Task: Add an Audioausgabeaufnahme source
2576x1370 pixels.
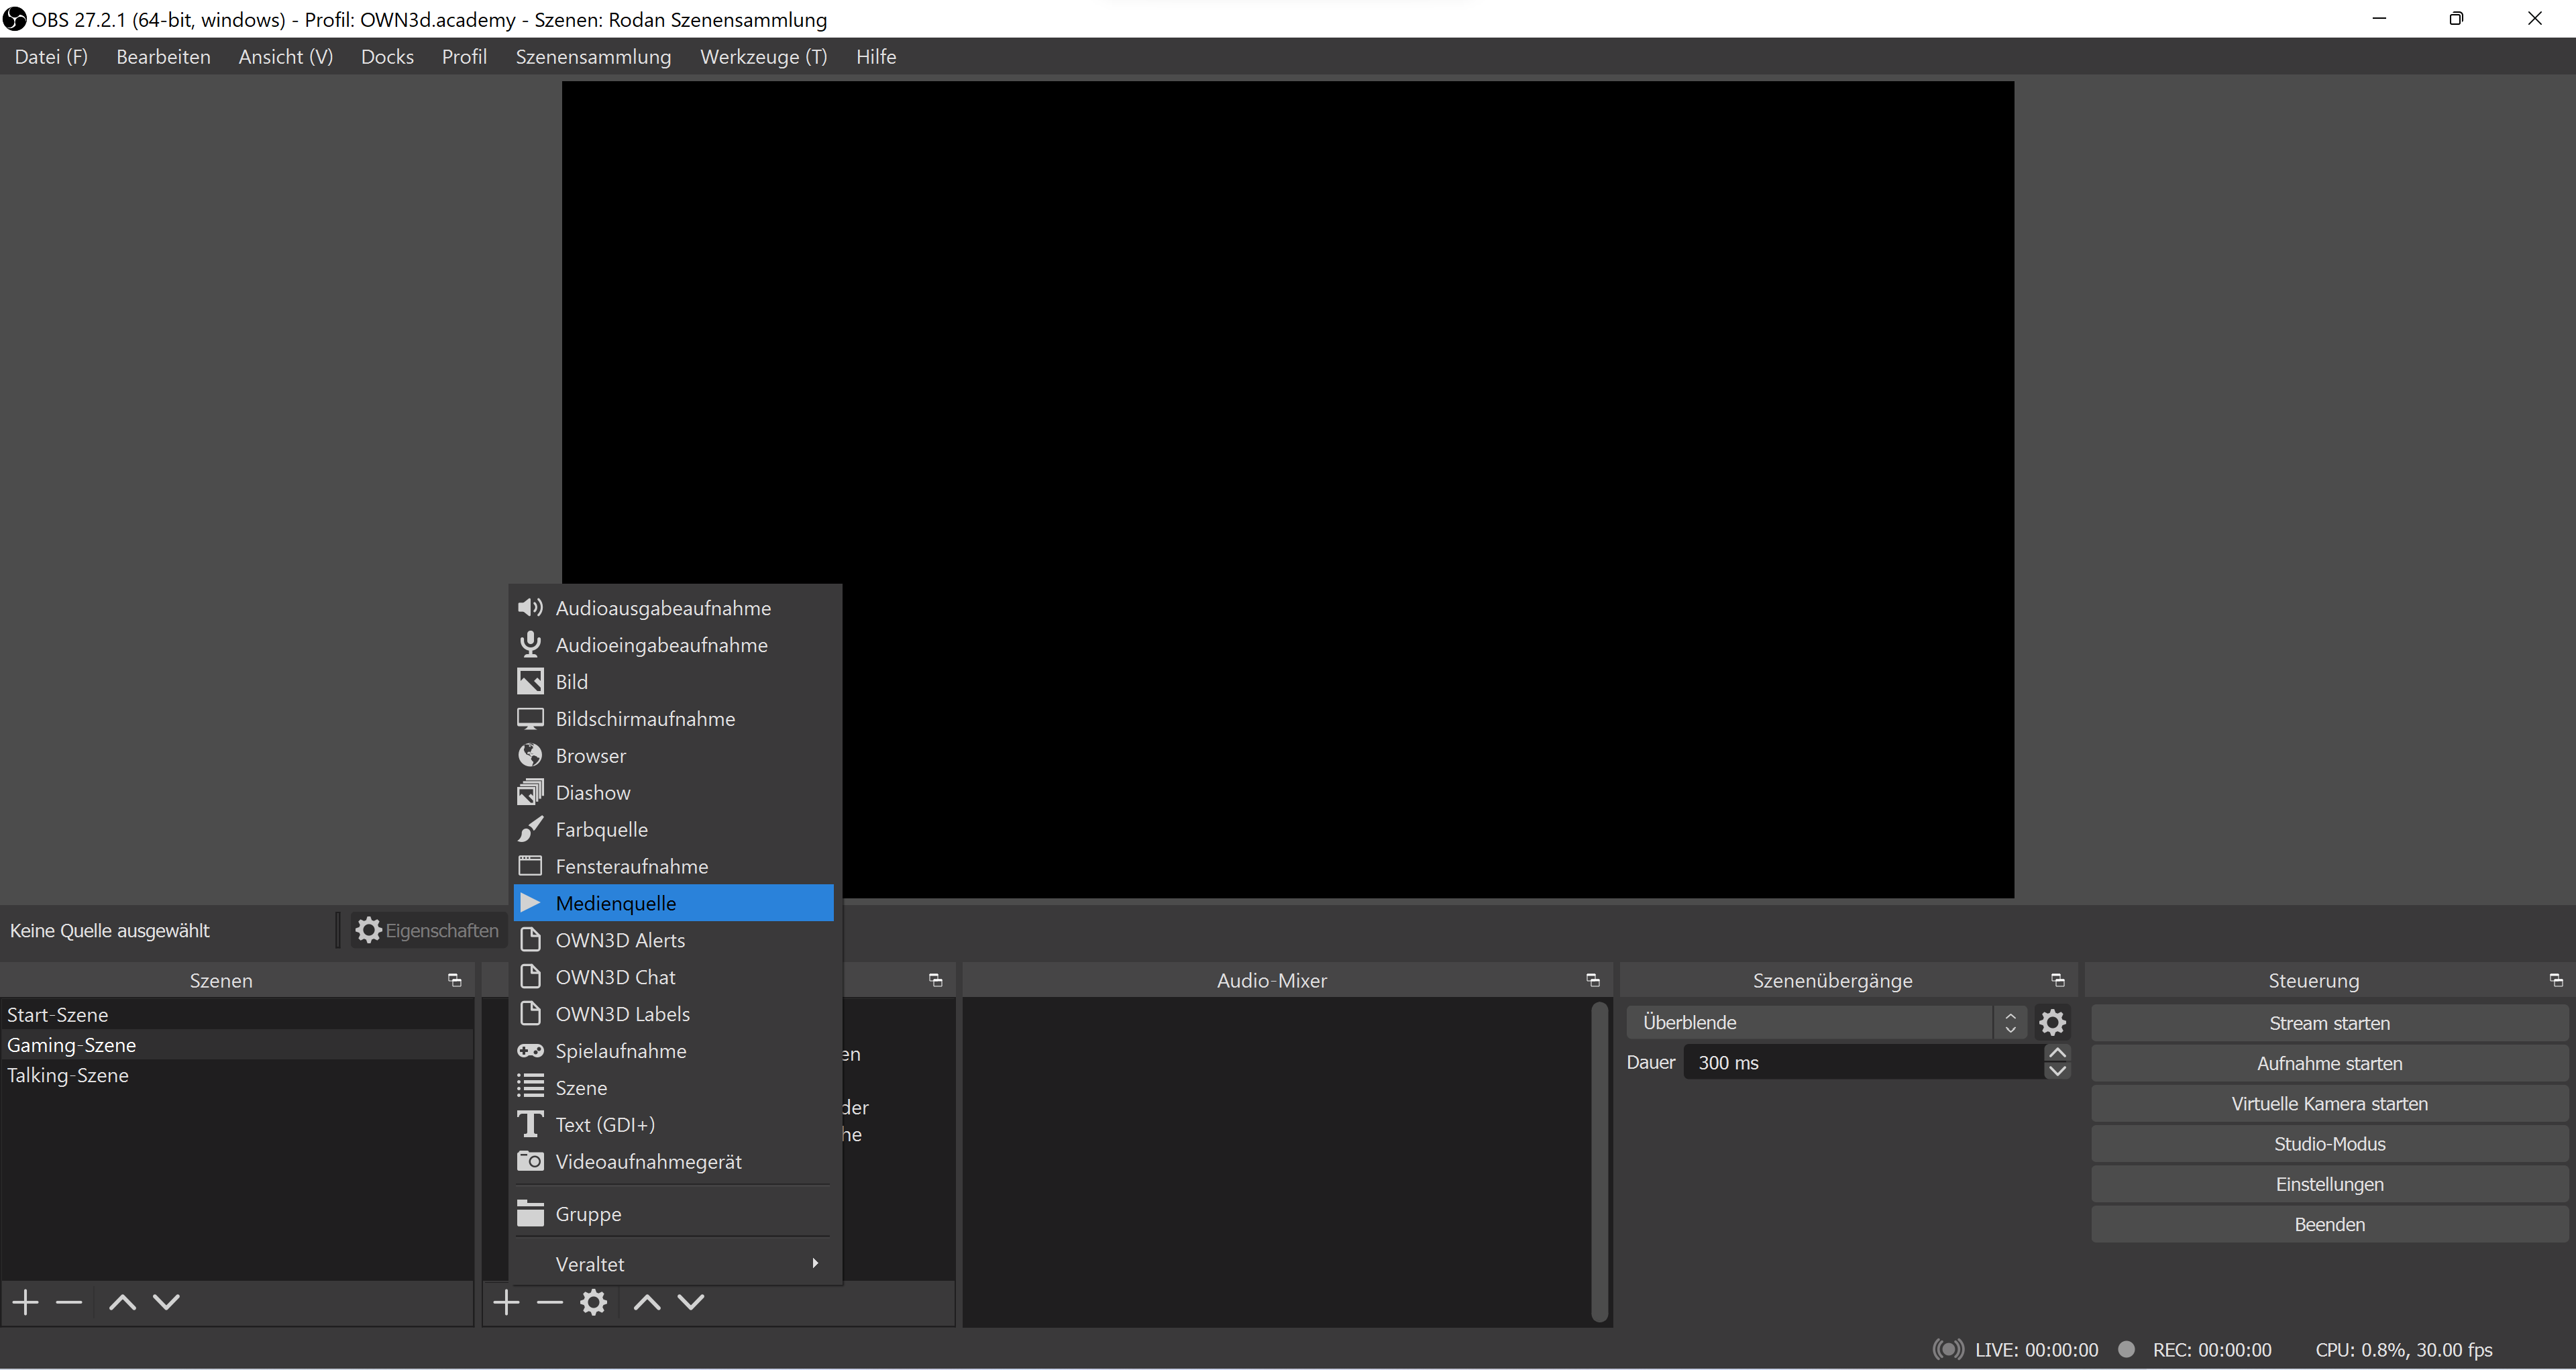Action: click(x=662, y=607)
